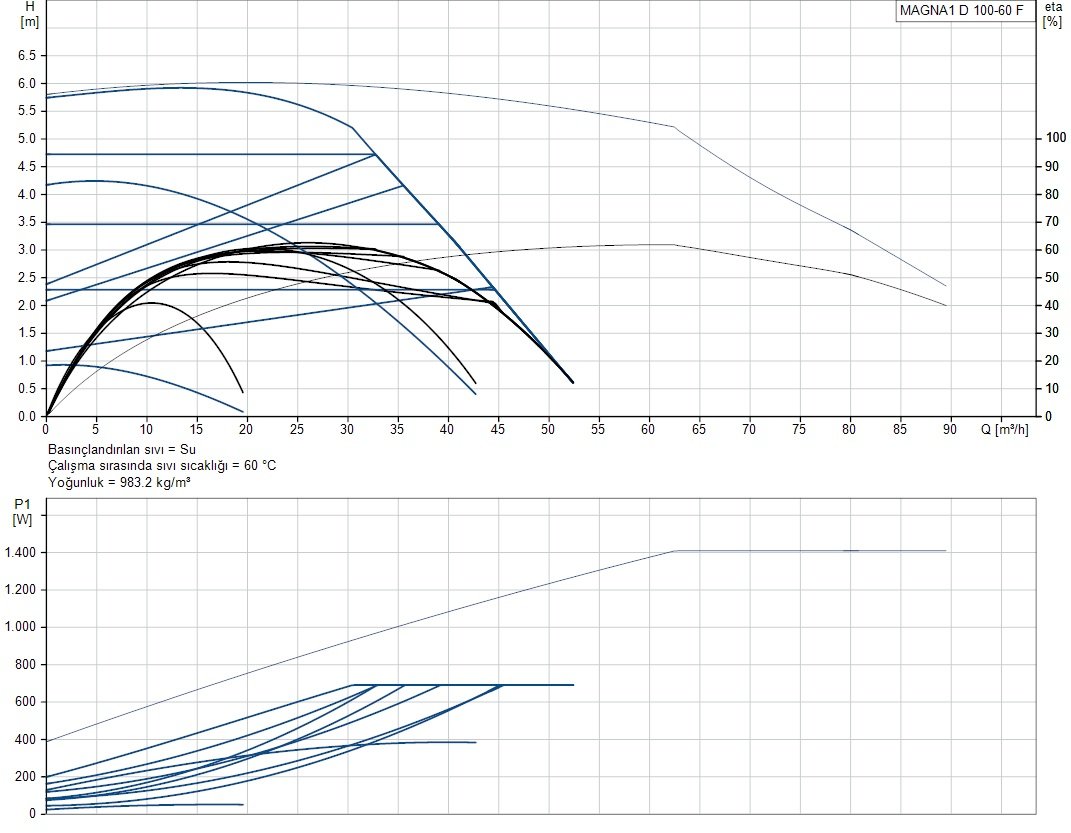Click the H [m] axis title
This screenshot has height=833, width=1071.
[x=29, y=14]
